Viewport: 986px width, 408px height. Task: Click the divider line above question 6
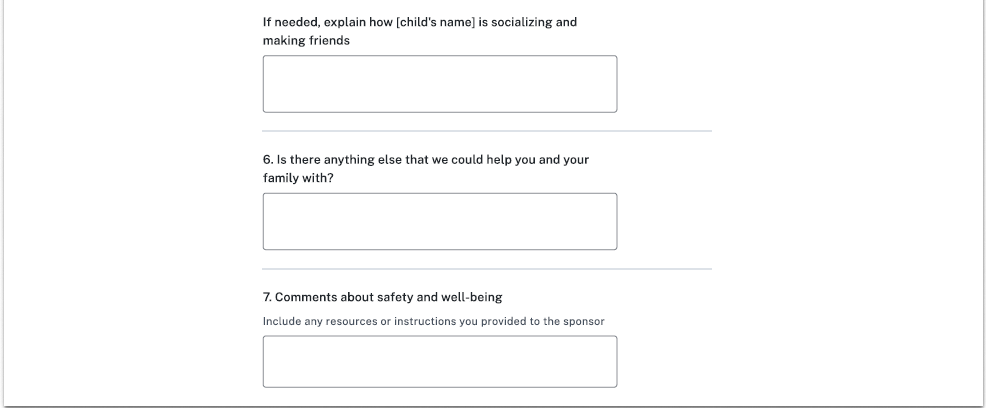point(487,131)
